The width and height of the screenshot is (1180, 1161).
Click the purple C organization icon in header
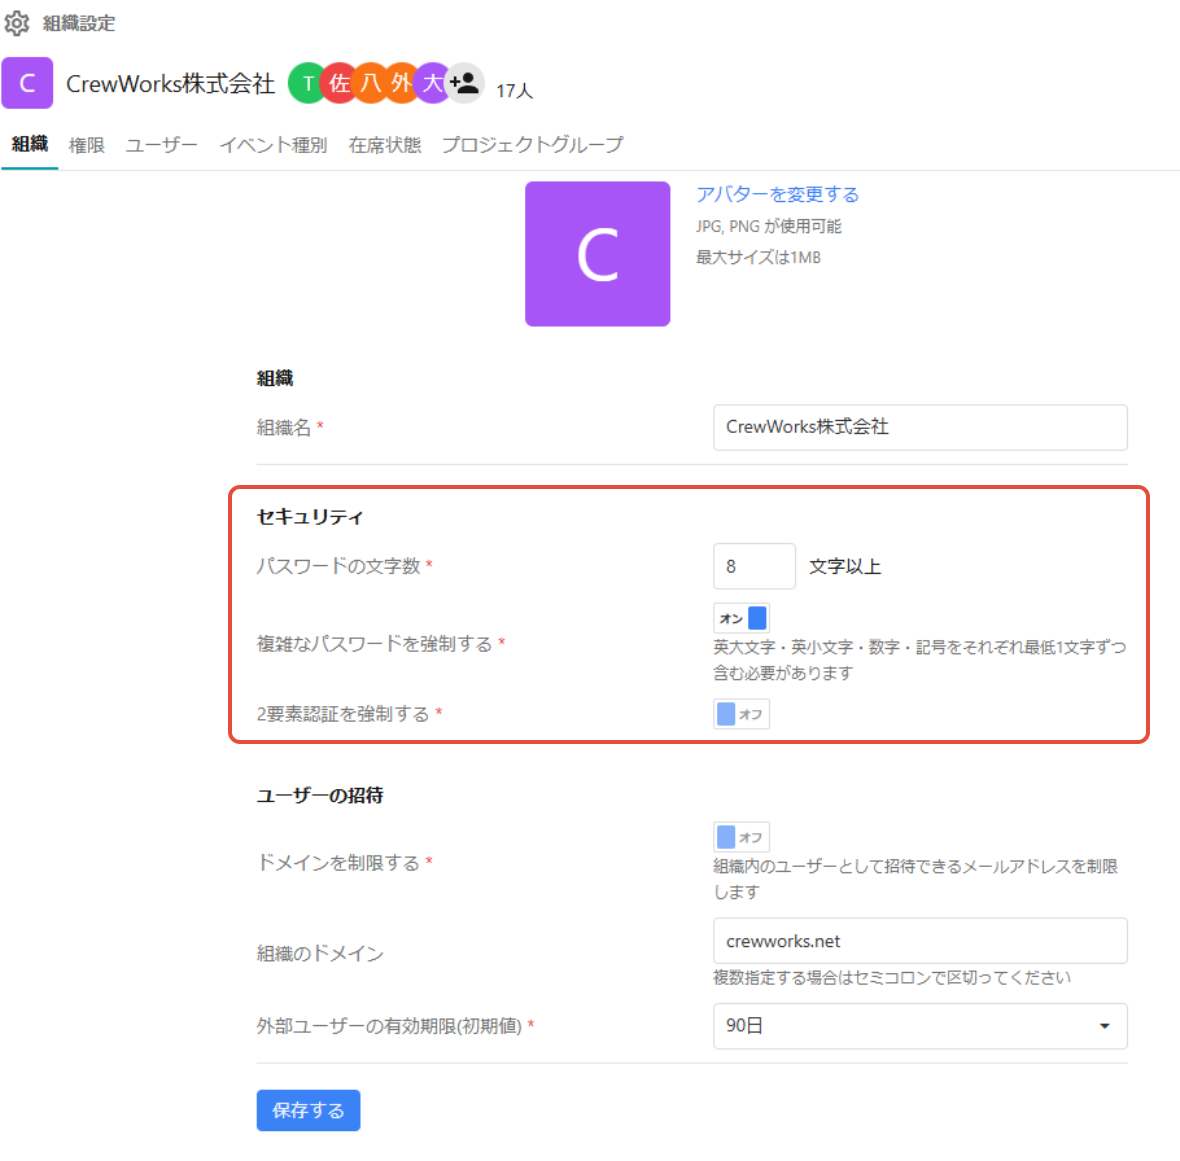click(x=27, y=83)
